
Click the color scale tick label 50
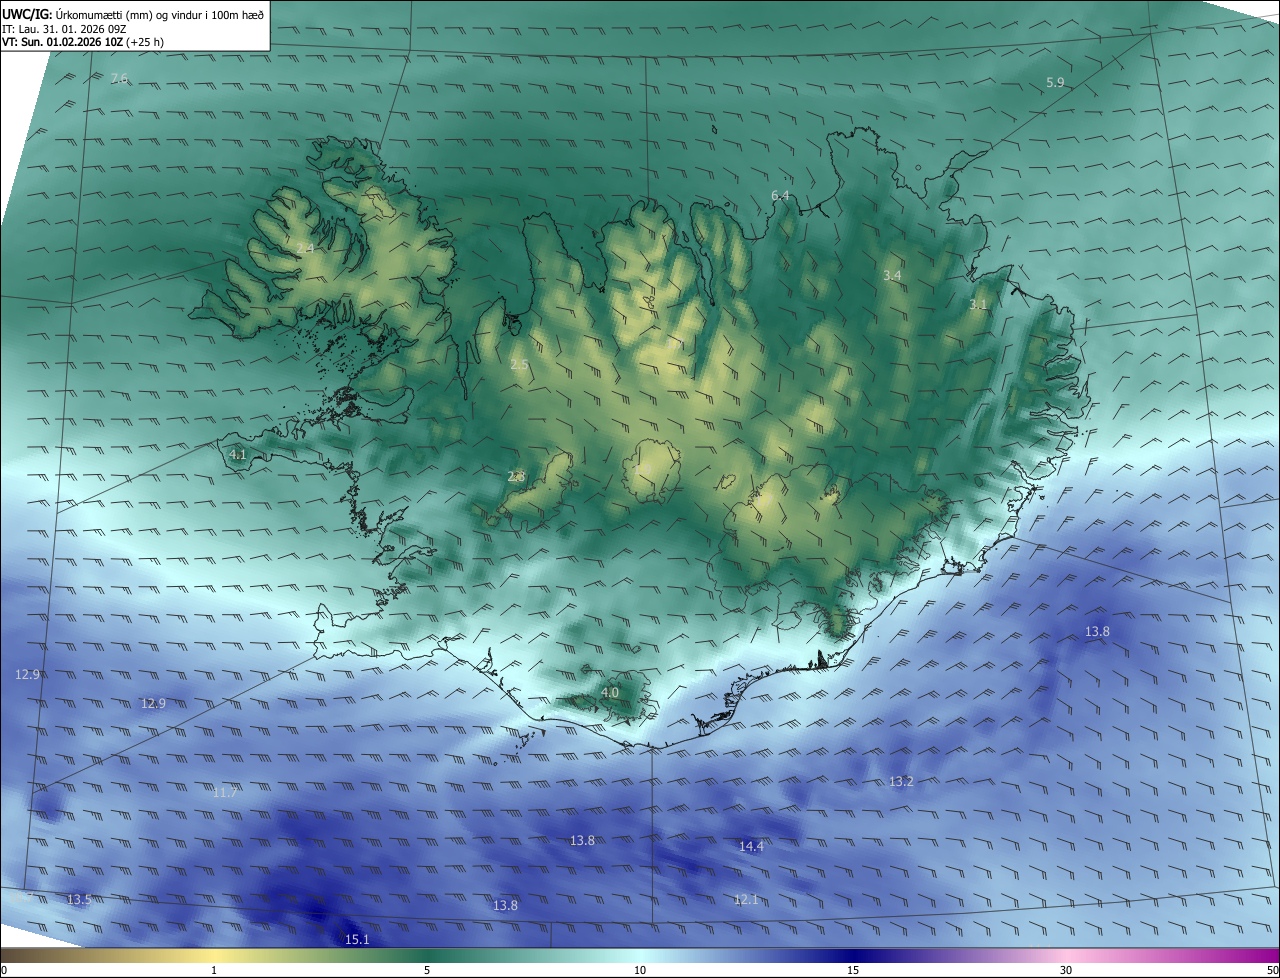click(x=1272, y=970)
